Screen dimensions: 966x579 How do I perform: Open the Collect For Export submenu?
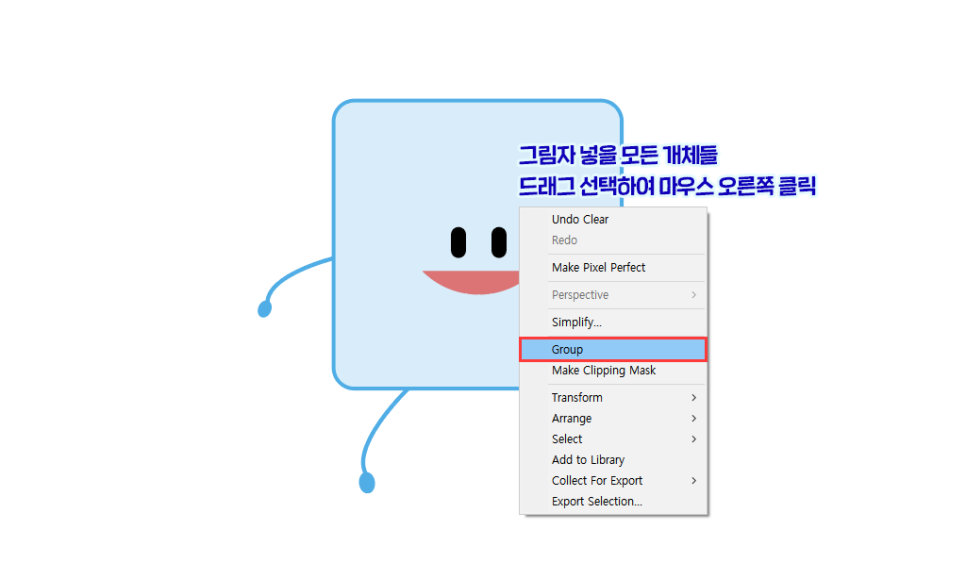pyautogui.click(x=613, y=480)
